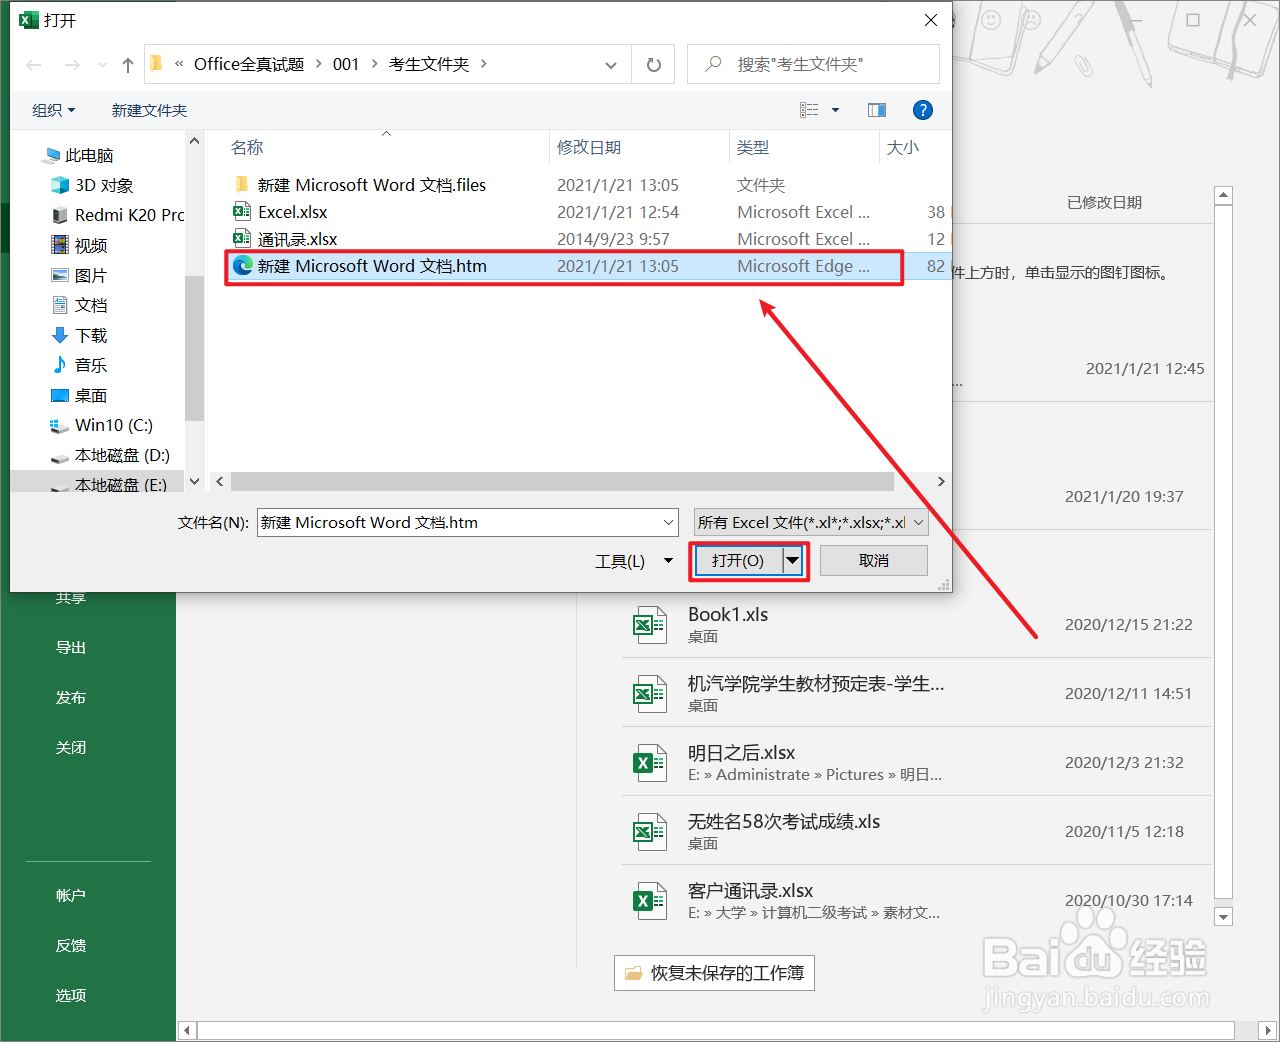Open recent file 明日之后.xlsx
This screenshot has width=1280, height=1042.
(915, 762)
